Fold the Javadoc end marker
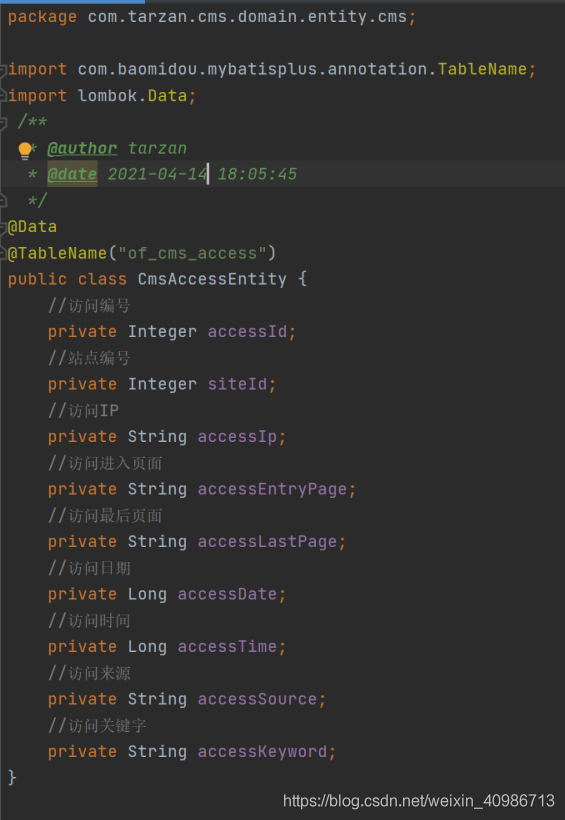 point(3,201)
